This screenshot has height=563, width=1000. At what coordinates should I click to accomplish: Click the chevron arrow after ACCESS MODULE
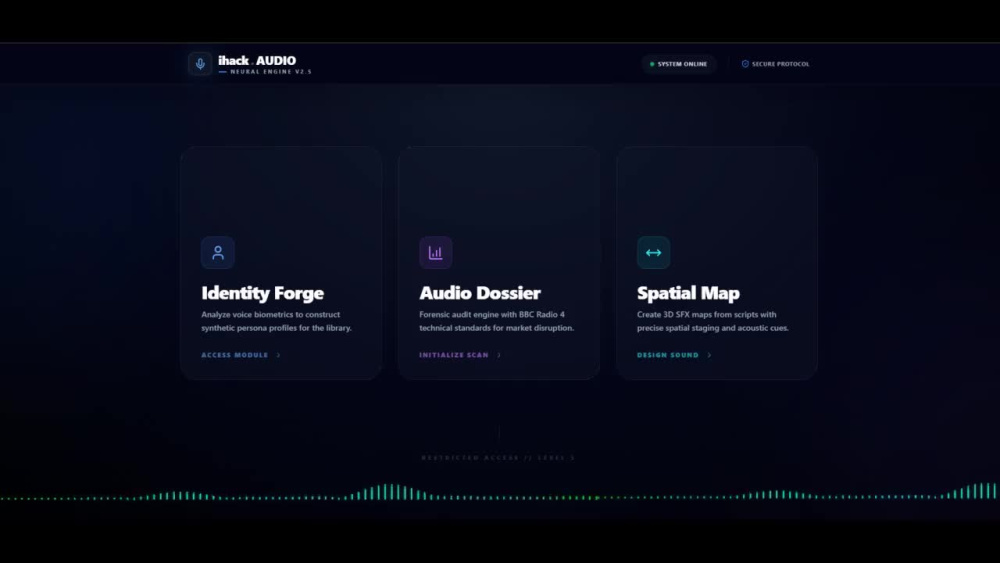(x=278, y=355)
